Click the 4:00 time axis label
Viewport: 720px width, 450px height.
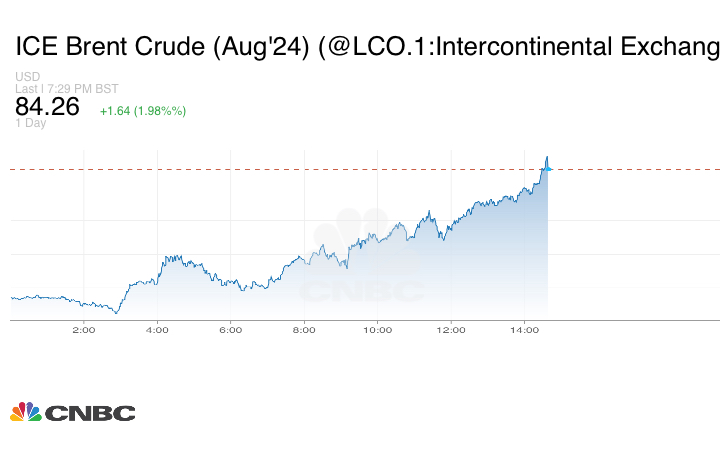[157, 330]
